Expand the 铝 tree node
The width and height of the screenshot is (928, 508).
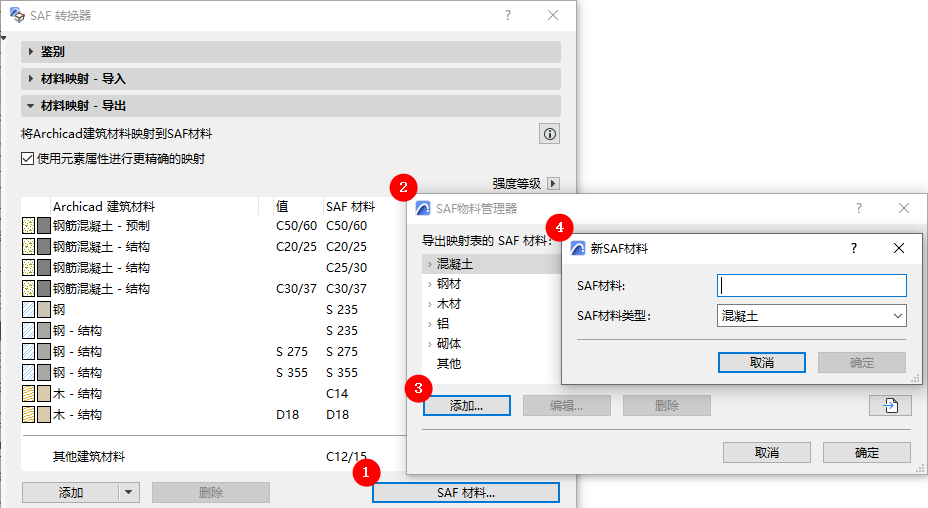click(x=430, y=324)
